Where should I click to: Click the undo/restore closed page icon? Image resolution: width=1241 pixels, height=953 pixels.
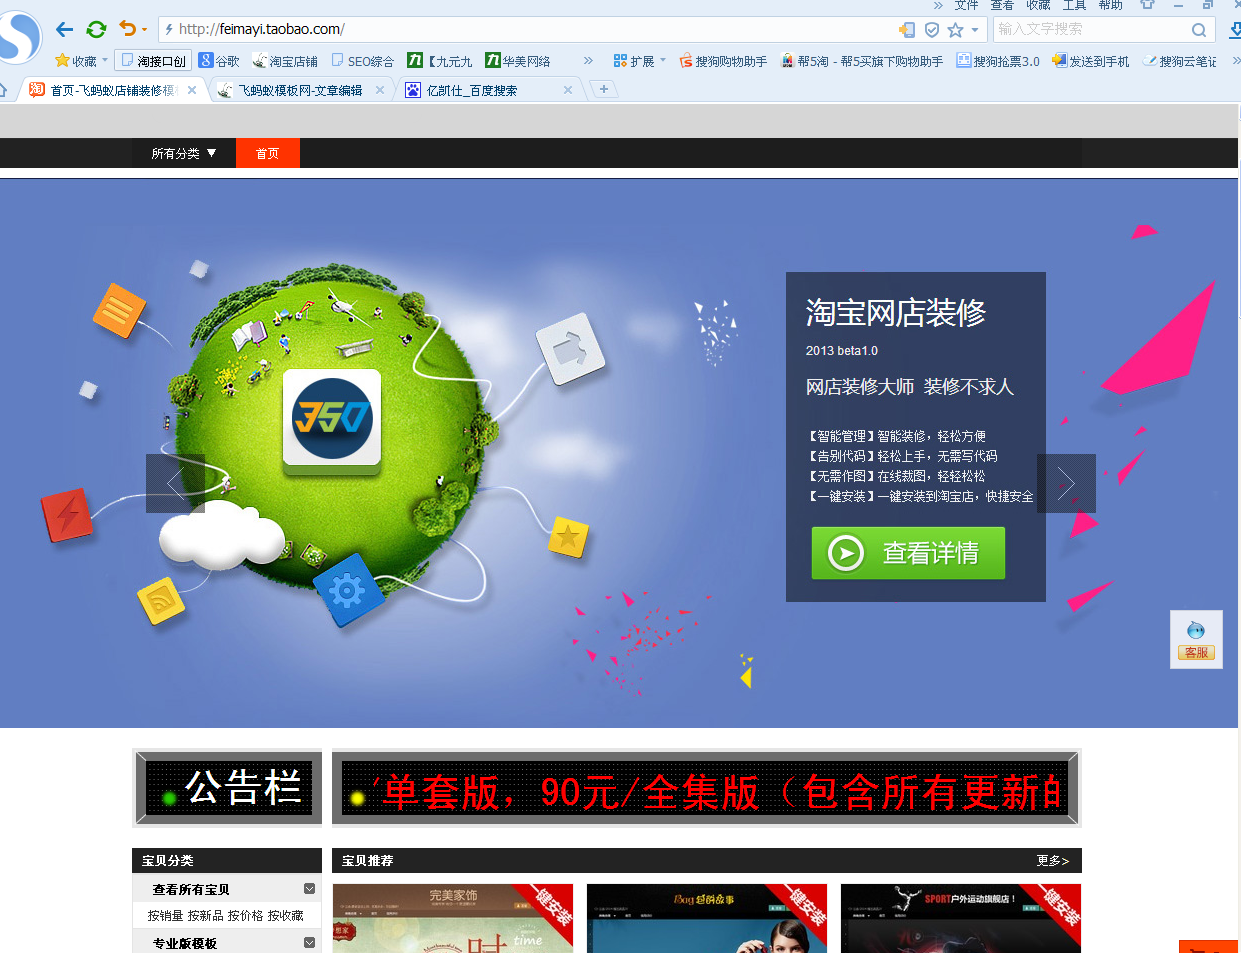128,29
